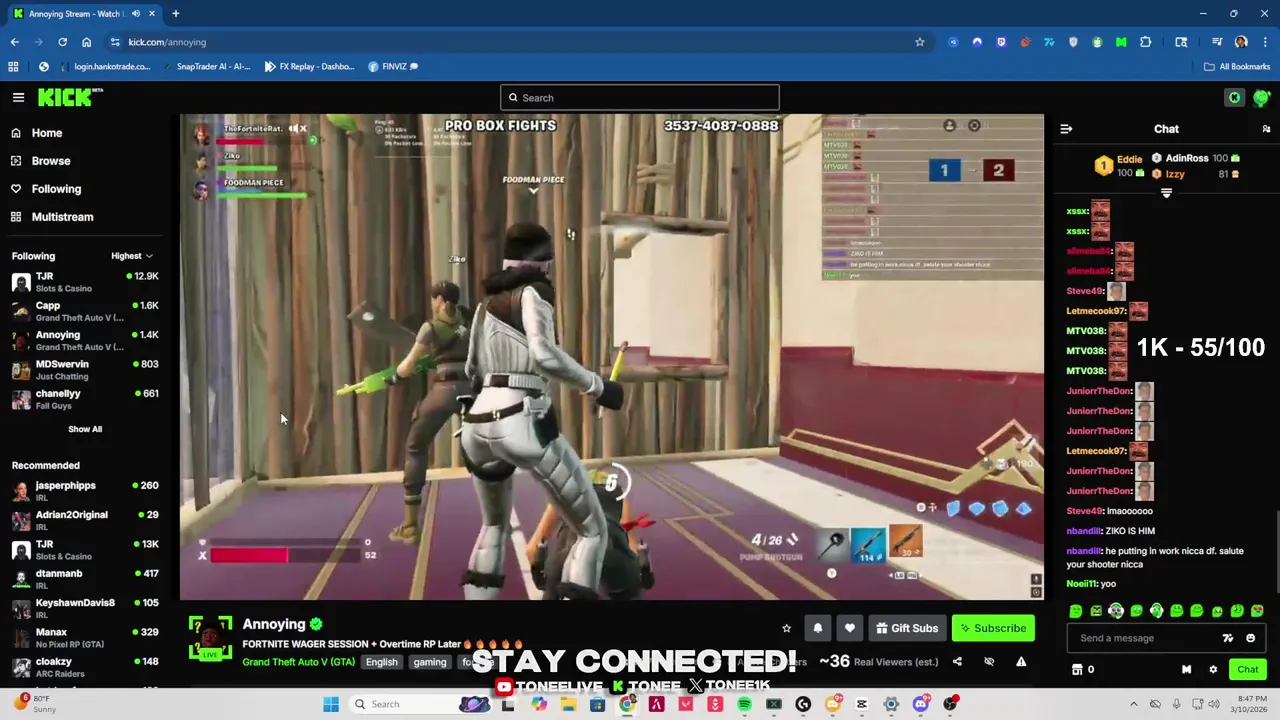Bookmark page with Chrome star icon
This screenshot has height=720, width=1280.
919,42
